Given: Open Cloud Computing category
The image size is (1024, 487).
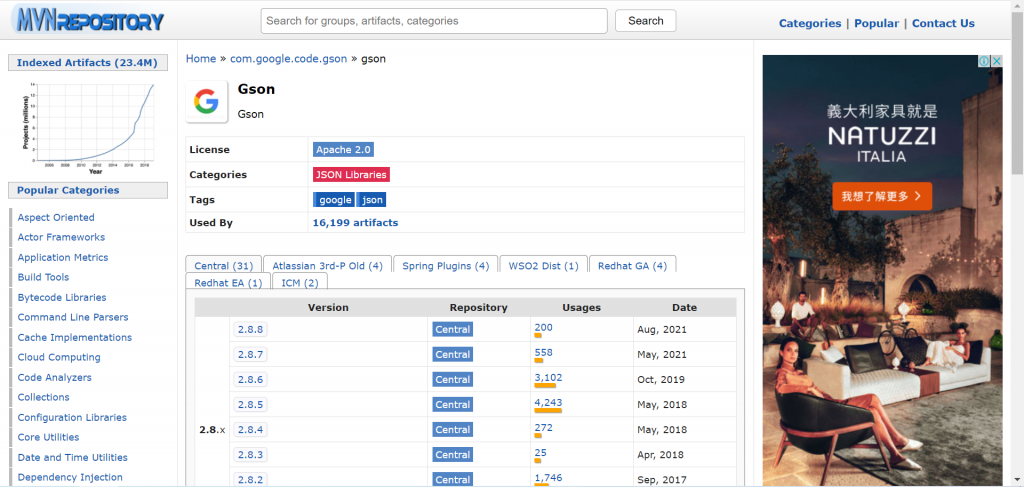Looking at the screenshot, I should [x=59, y=357].
